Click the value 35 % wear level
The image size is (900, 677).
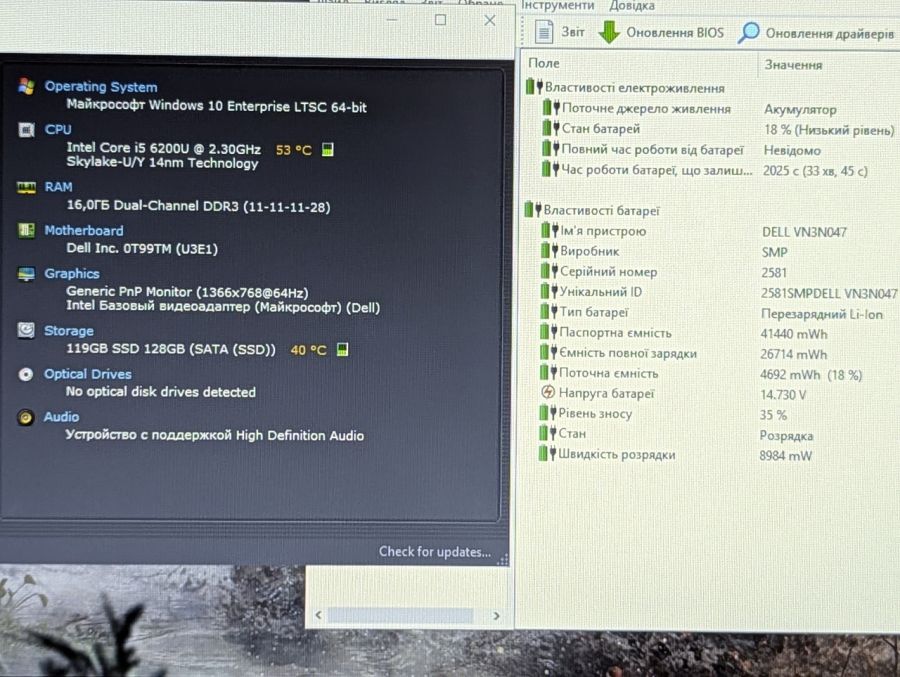click(773, 415)
